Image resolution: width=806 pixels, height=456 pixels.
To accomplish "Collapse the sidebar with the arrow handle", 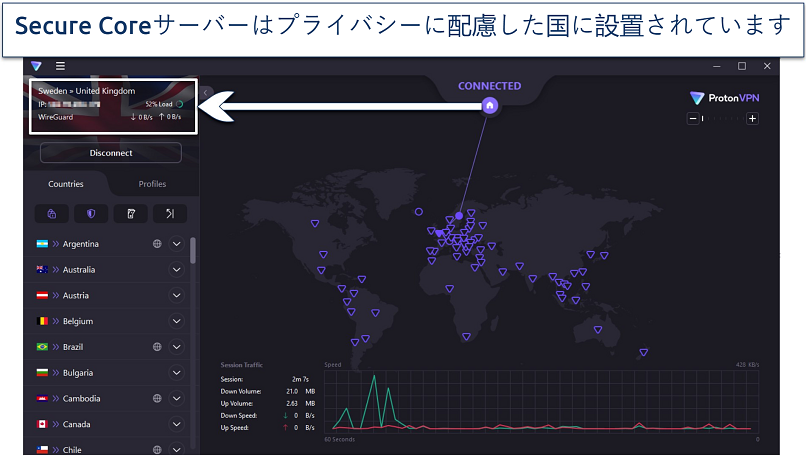I will click(x=205, y=92).
